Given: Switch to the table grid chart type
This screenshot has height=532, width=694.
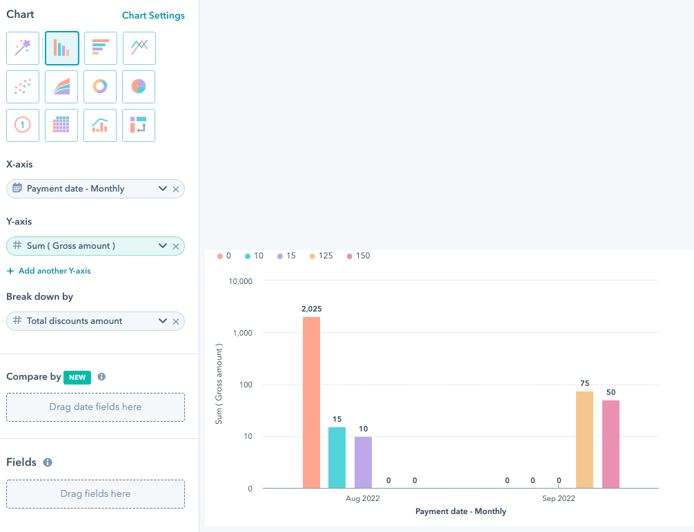Looking at the screenshot, I should 62,125.
